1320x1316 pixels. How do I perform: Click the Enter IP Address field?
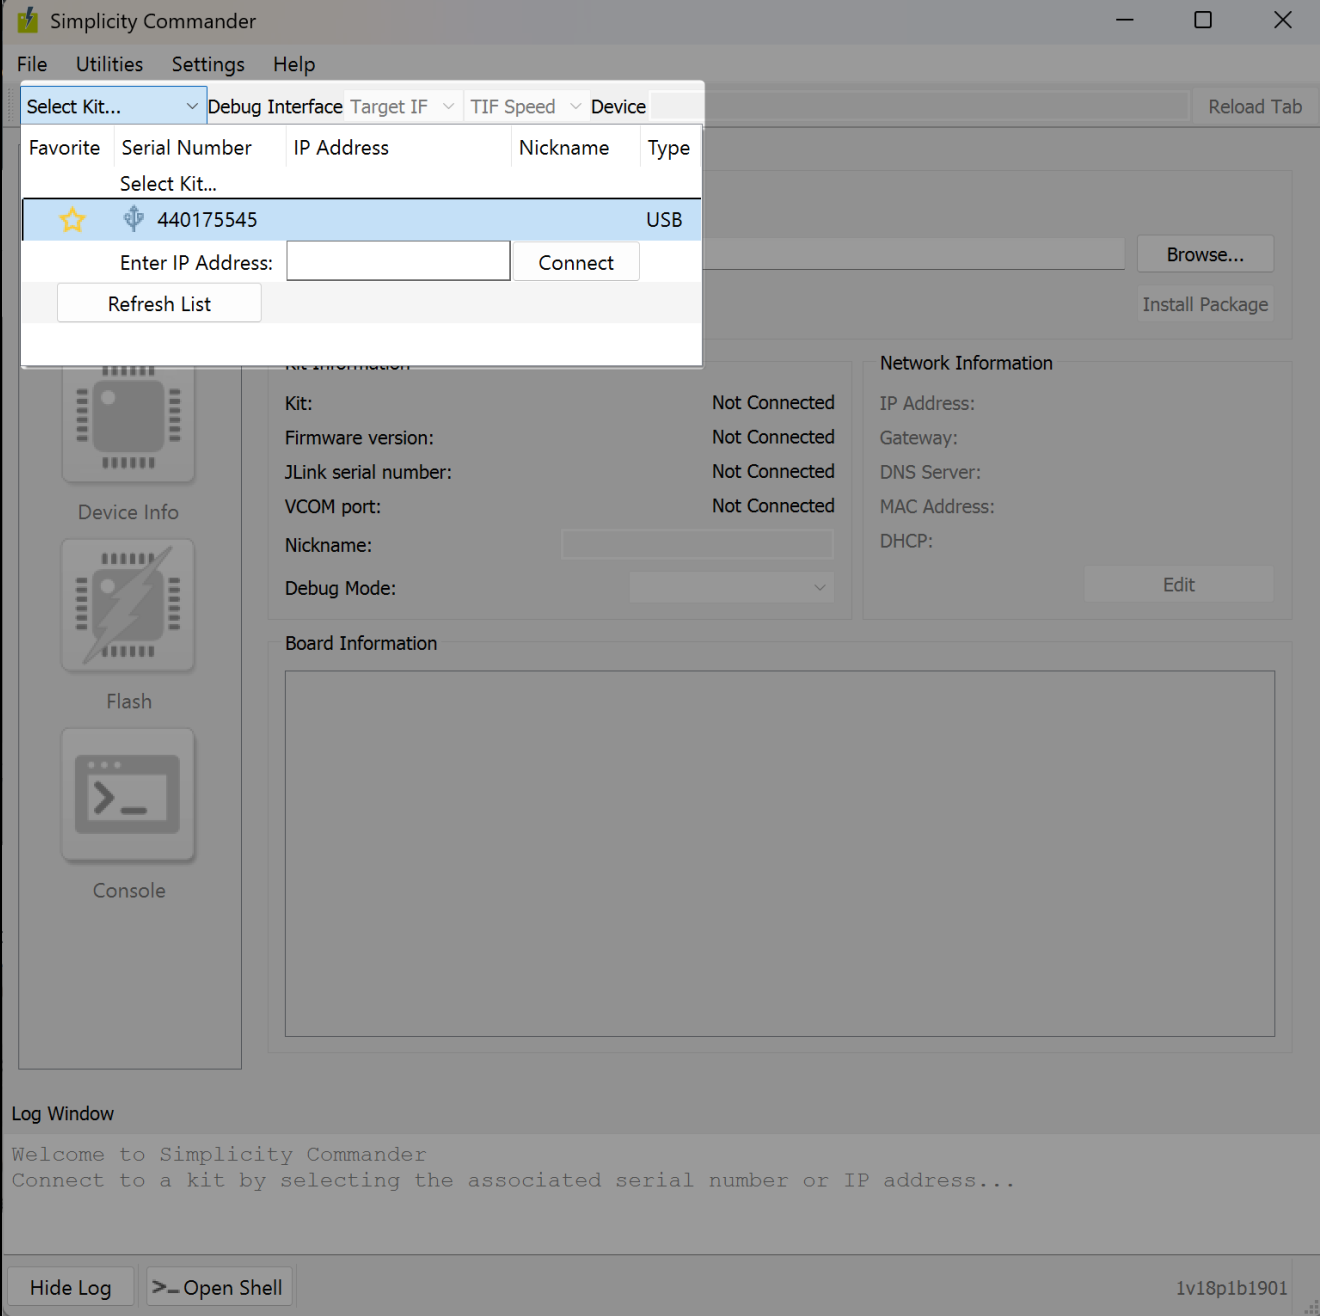398,261
